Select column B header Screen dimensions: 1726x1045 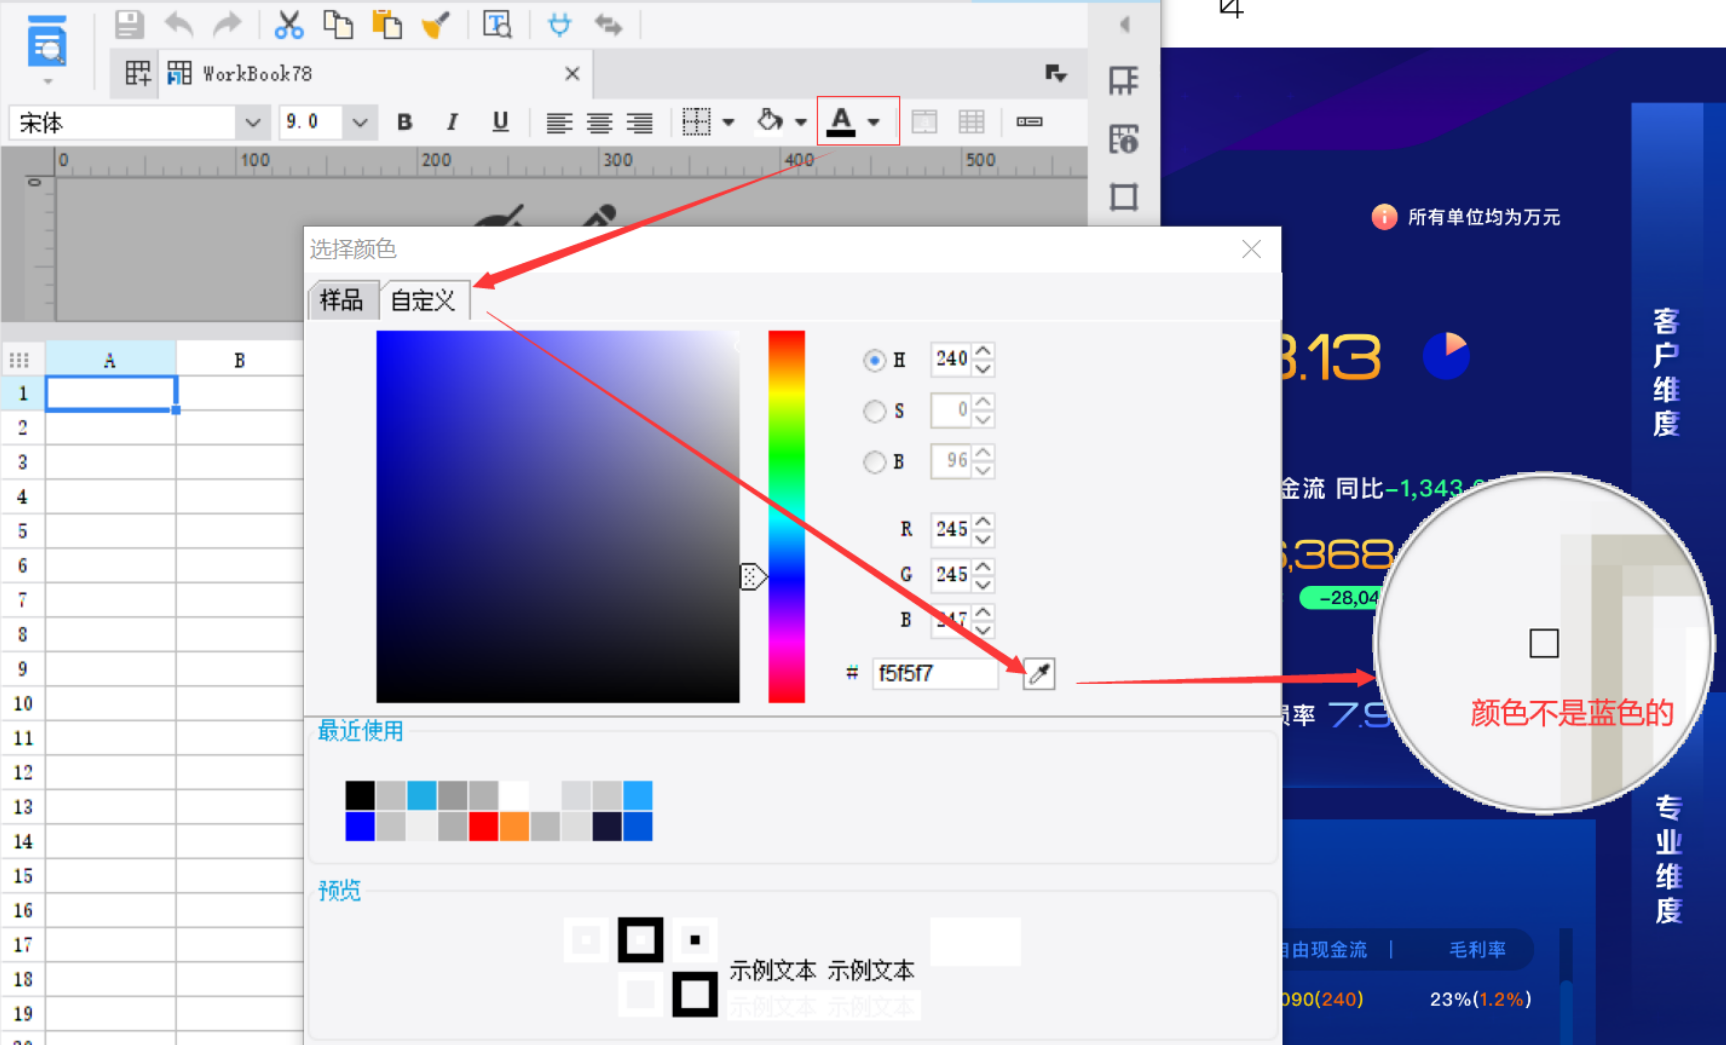(239, 360)
